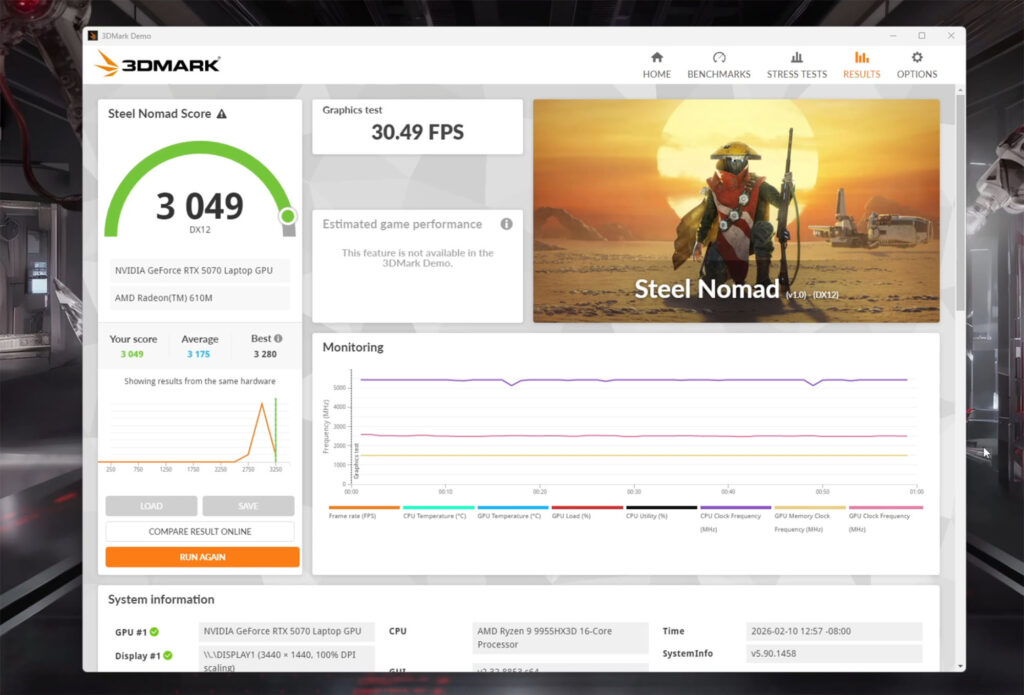Click the Home icon in navigation
This screenshot has height=695, width=1024.
[x=657, y=58]
